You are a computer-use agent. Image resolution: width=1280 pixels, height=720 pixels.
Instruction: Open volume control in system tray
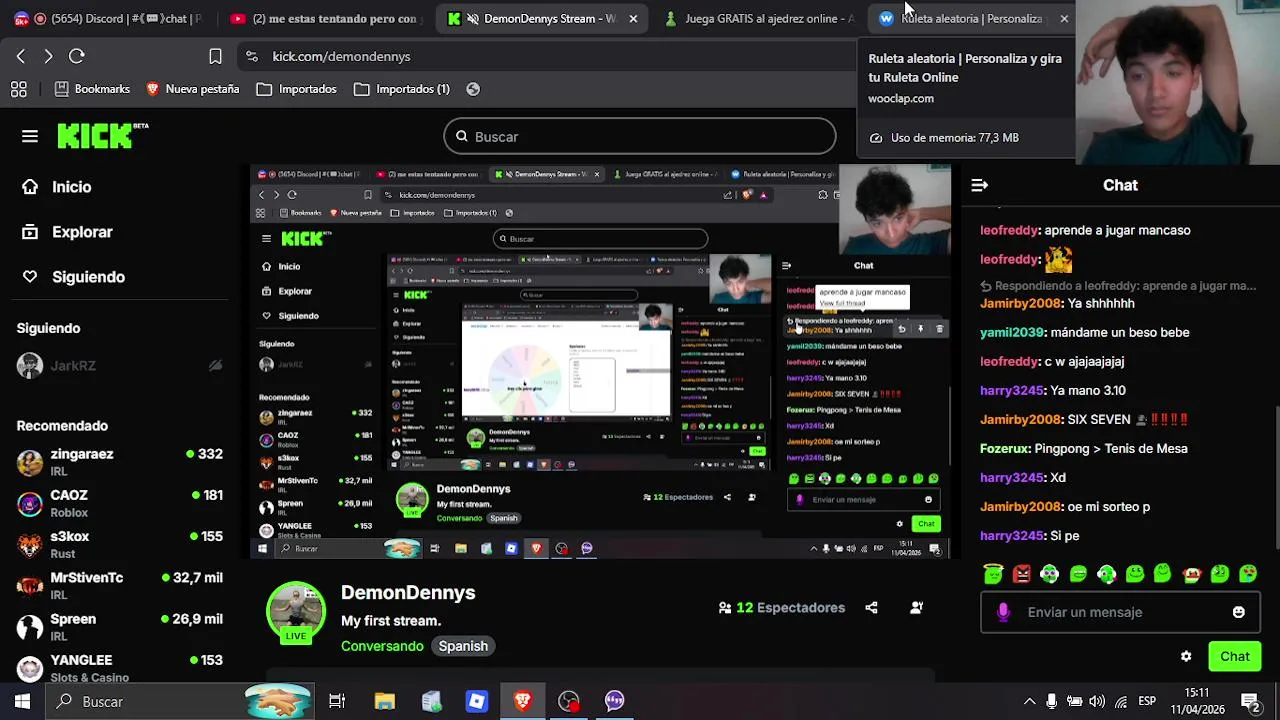click(1097, 701)
